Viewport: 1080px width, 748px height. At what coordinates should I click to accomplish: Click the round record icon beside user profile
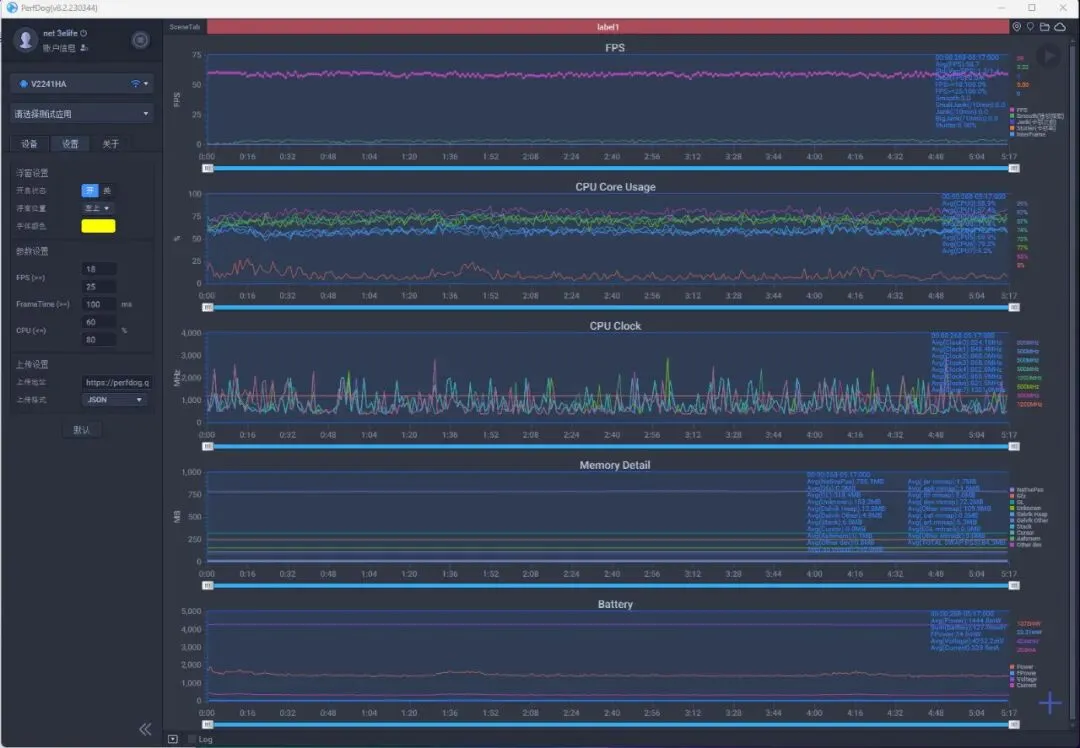pyautogui.click(x=141, y=41)
